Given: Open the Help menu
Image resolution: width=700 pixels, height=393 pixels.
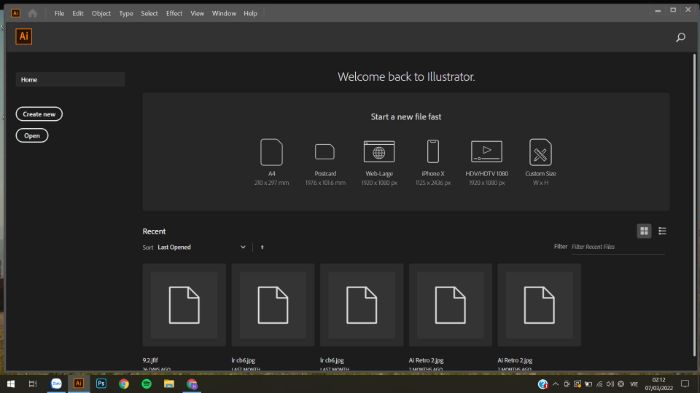Looking at the screenshot, I should pyautogui.click(x=250, y=13).
